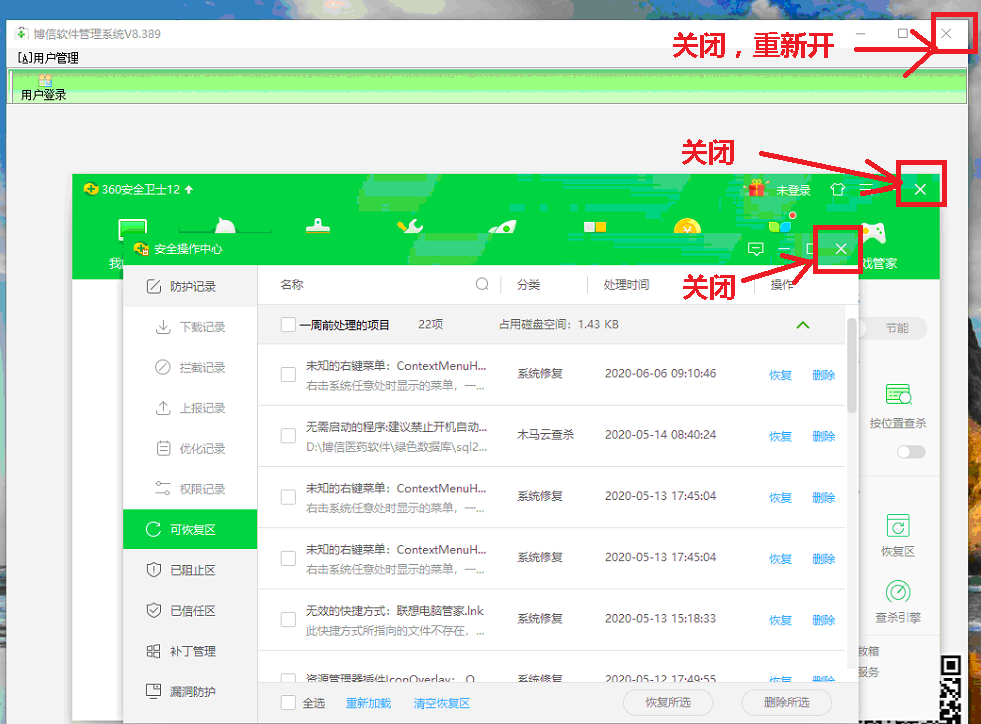Click the 节能 button in 360安全卫士
Viewport: 981px width, 724px height.
click(x=896, y=328)
